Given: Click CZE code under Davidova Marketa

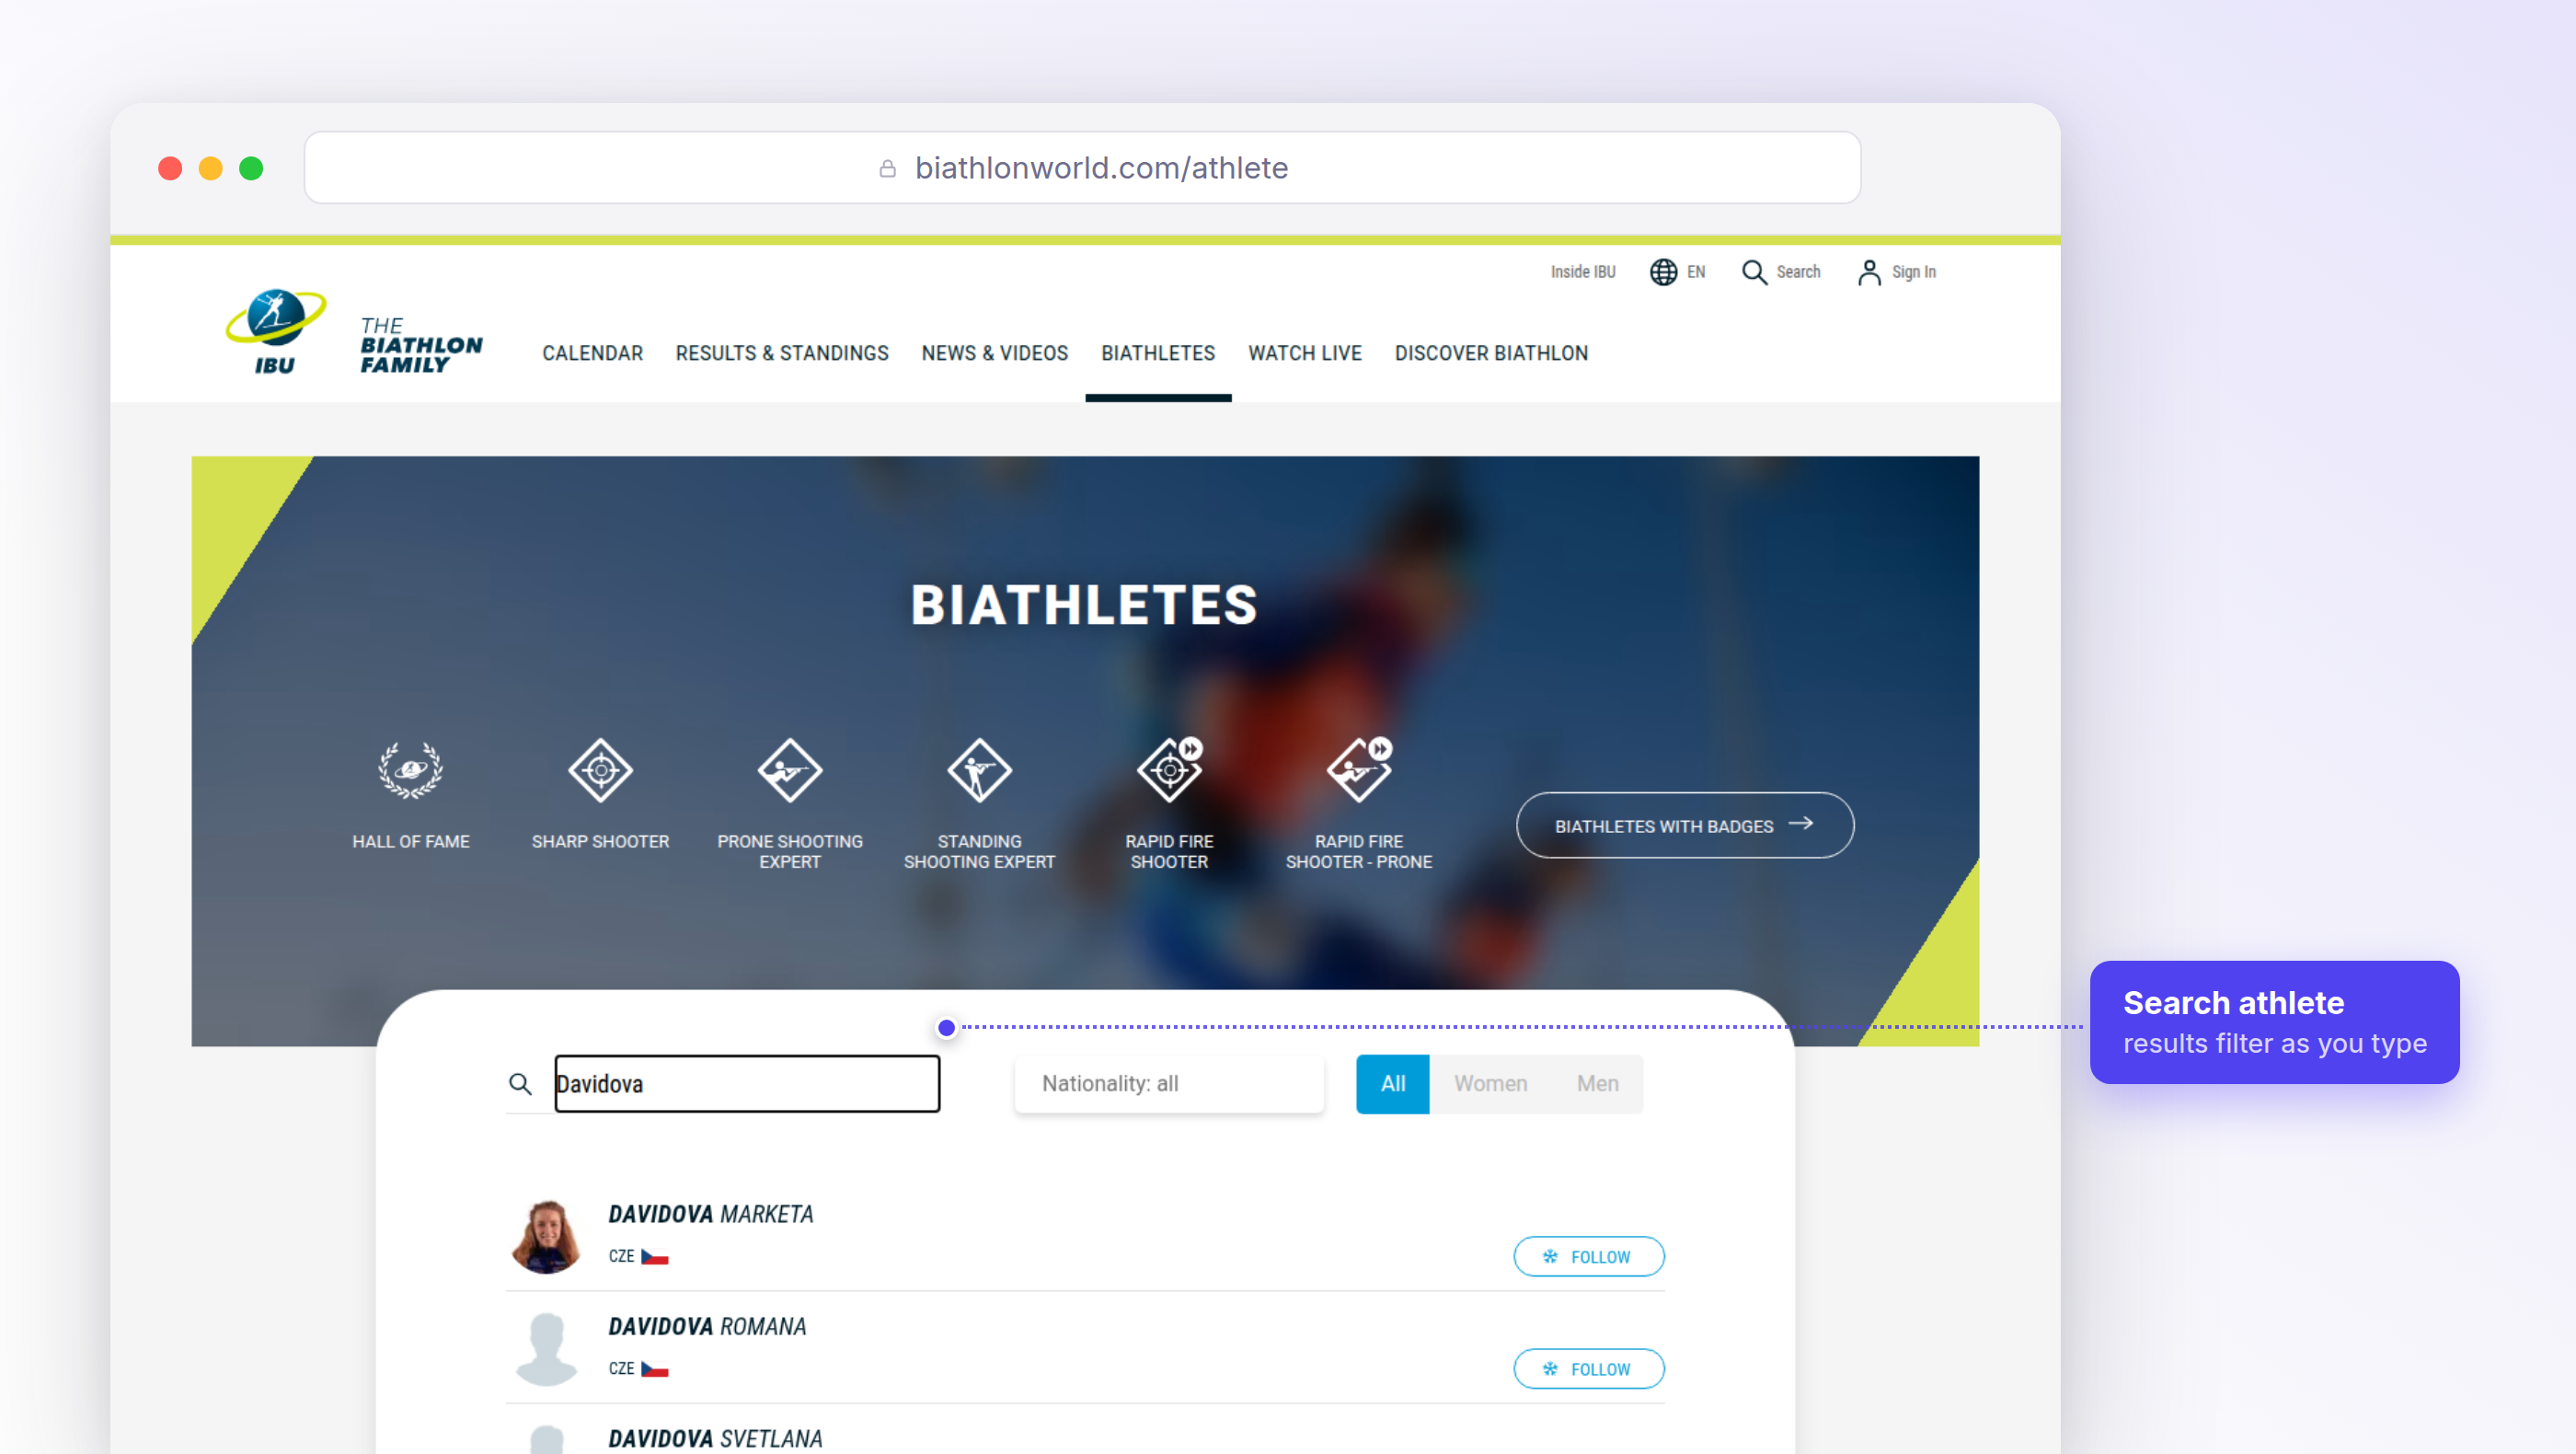Looking at the screenshot, I should 621,1256.
